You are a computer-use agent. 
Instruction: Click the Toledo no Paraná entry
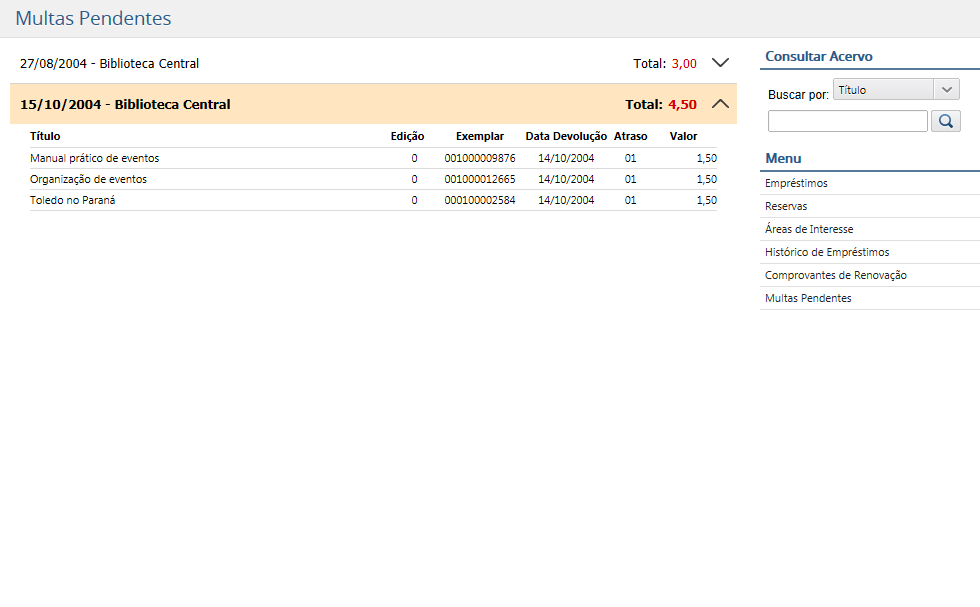[x=76, y=200]
